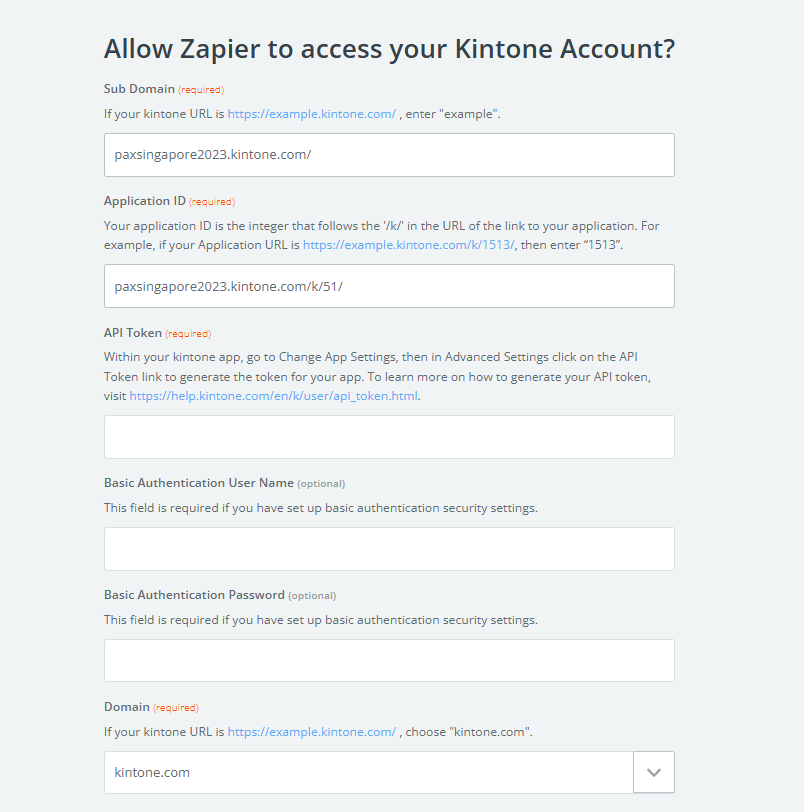Click the Basic Authentication Password label

pyautogui.click(x=194, y=594)
